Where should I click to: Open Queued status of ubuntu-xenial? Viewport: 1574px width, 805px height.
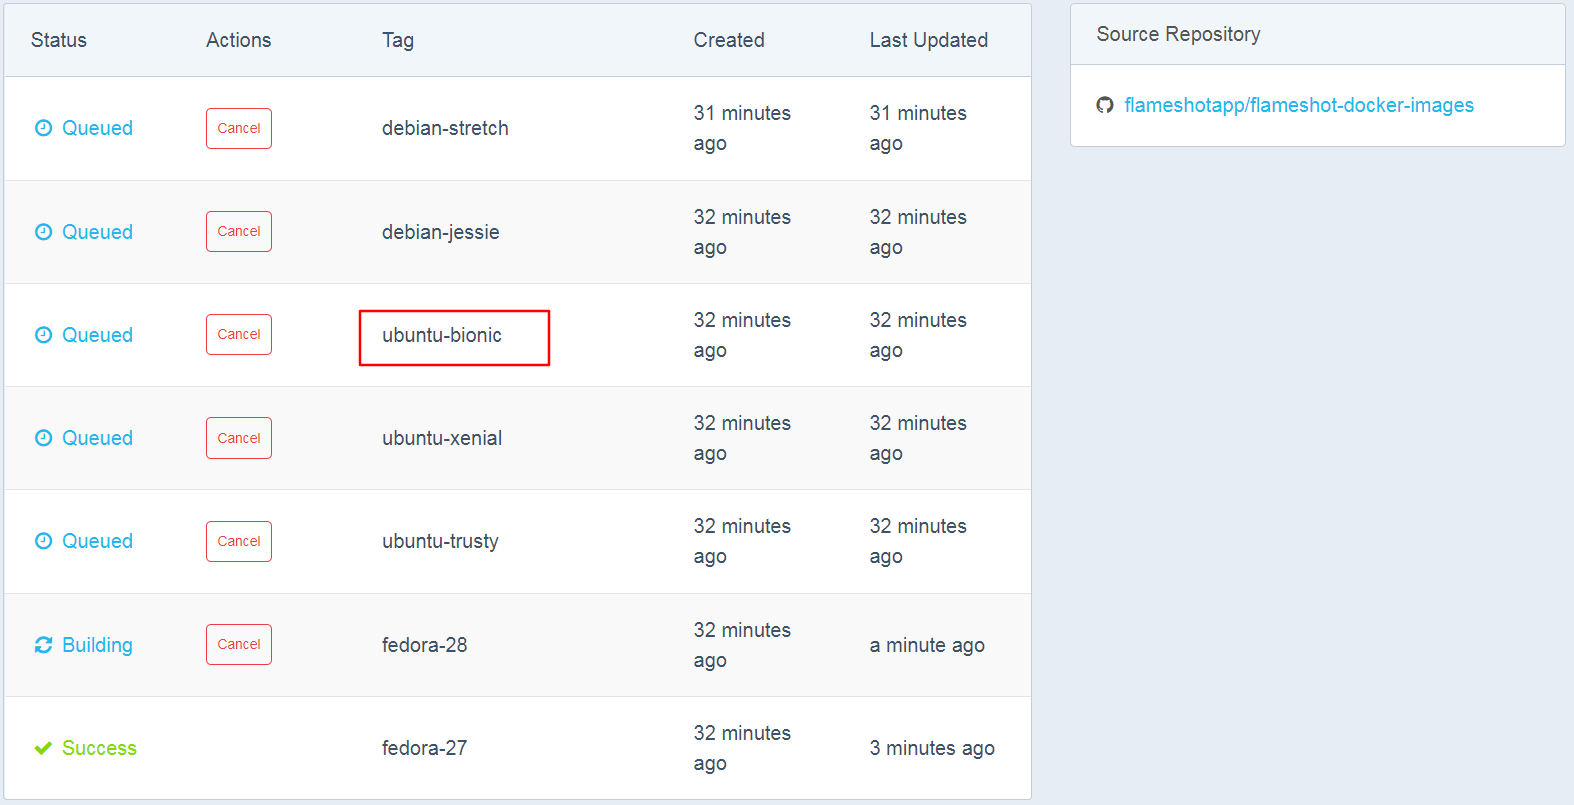97,438
